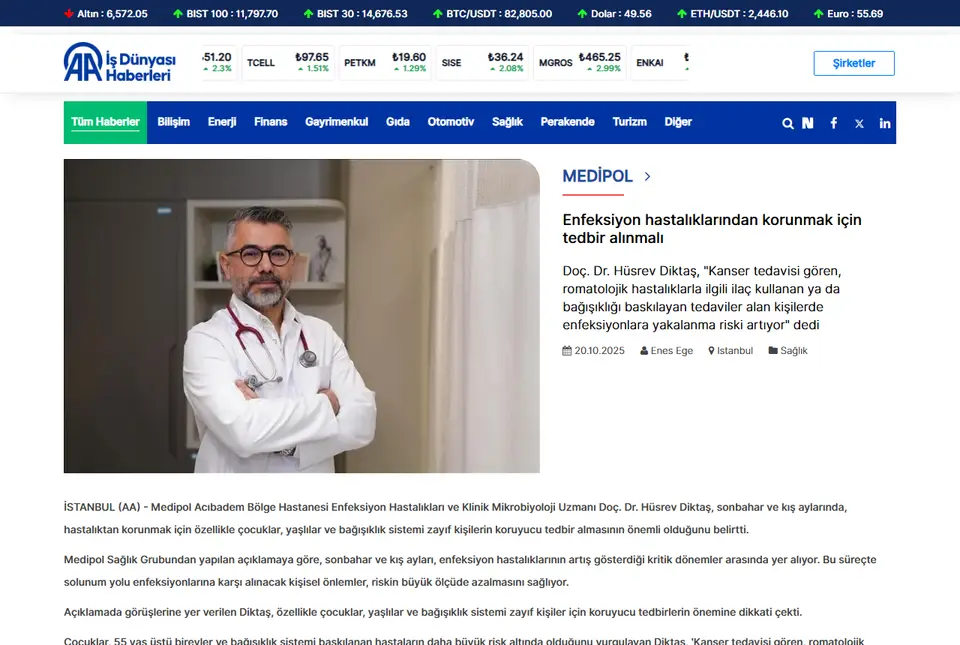
Task: Click the green up arrow beside BIST 100
Action: [178, 13]
